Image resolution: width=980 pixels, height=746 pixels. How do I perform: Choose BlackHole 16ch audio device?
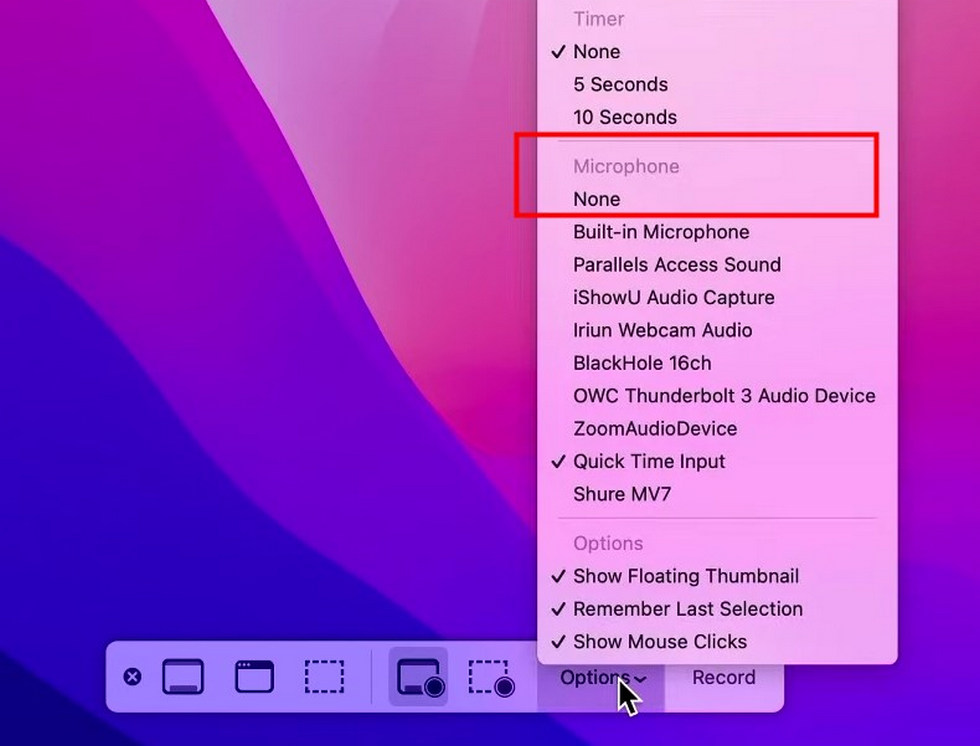[x=641, y=362]
